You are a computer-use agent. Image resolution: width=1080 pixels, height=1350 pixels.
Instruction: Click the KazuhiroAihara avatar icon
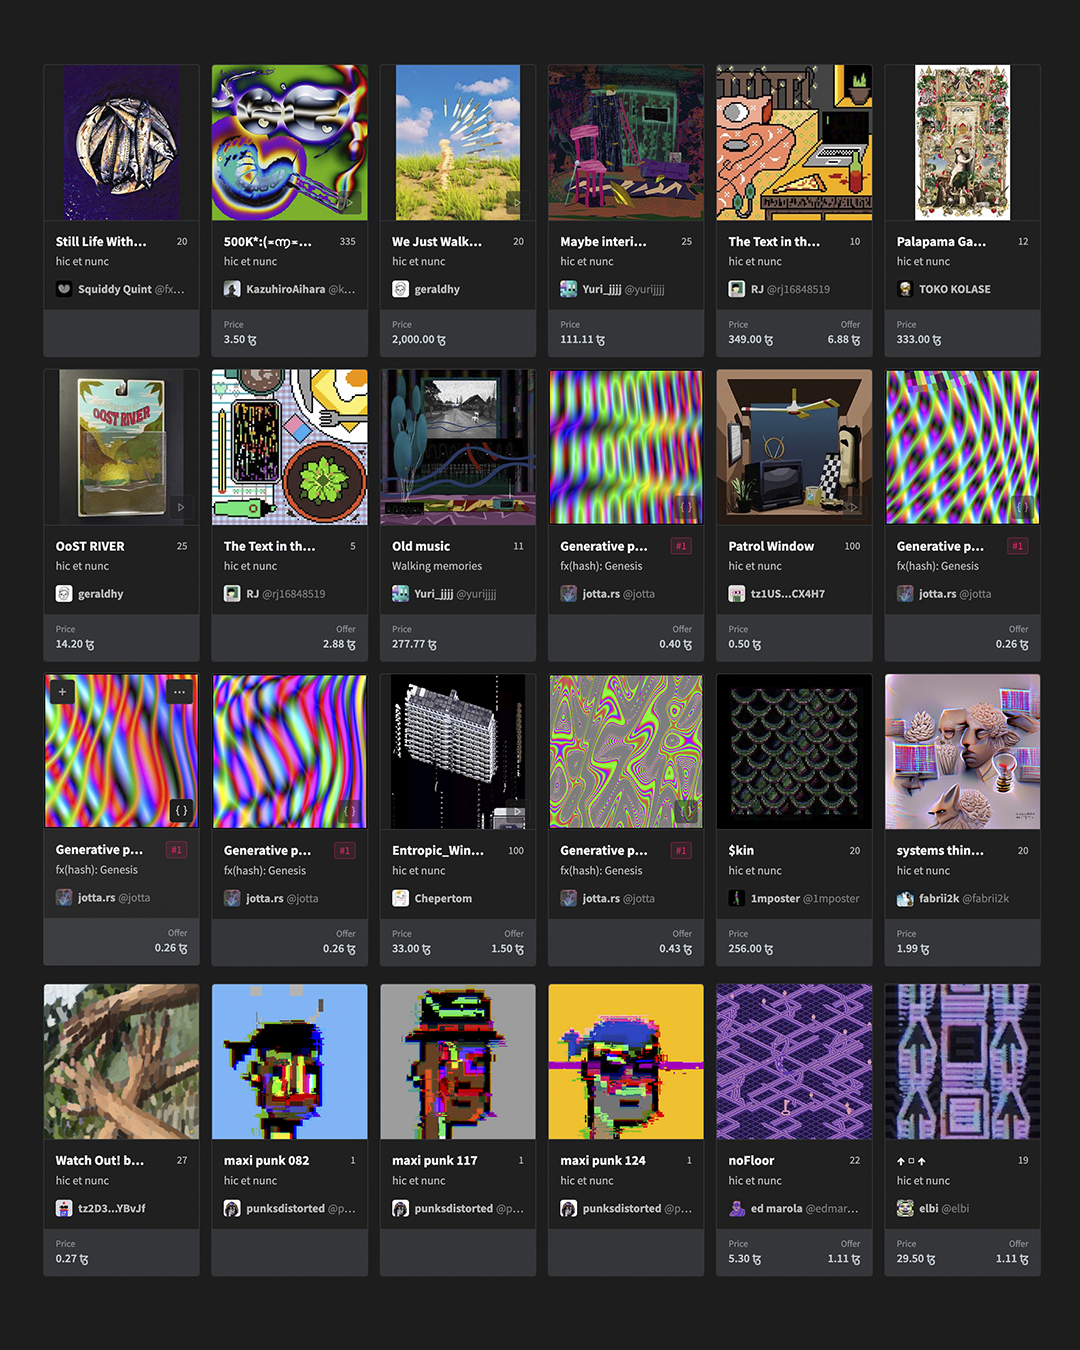232,289
